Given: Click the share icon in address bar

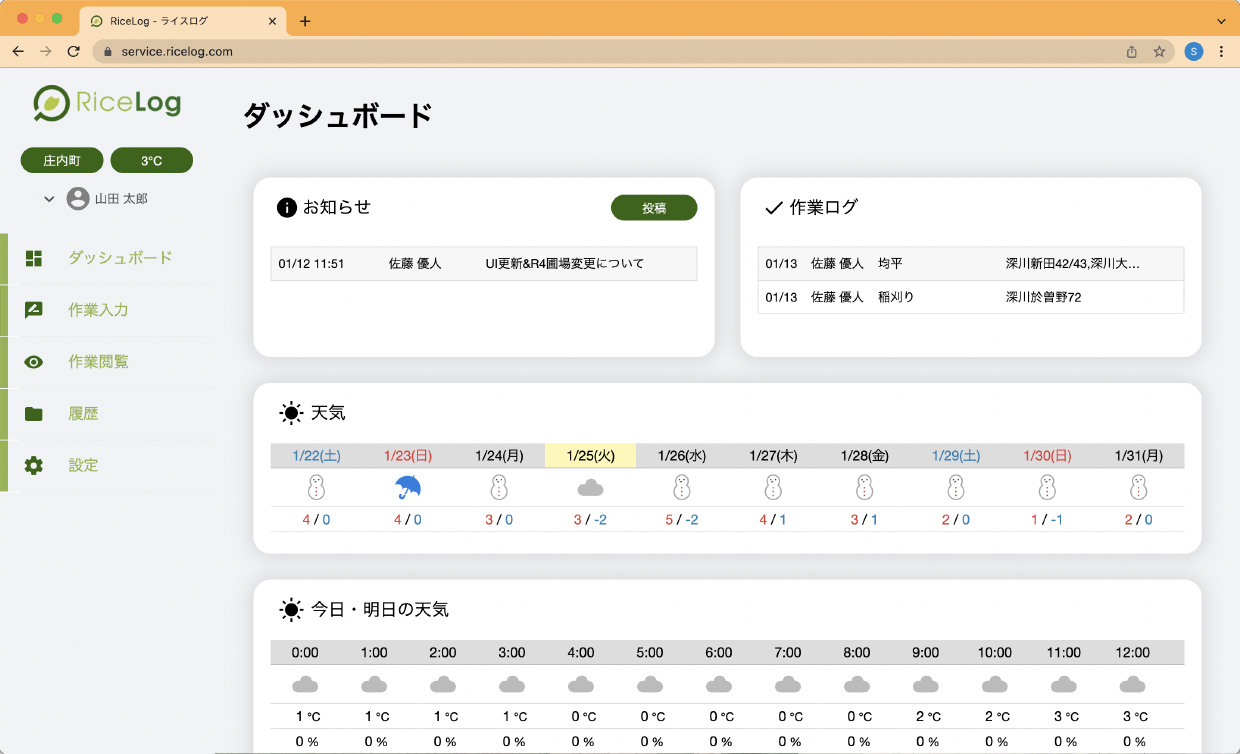Looking at the screenshot, I should (1132, 51).
